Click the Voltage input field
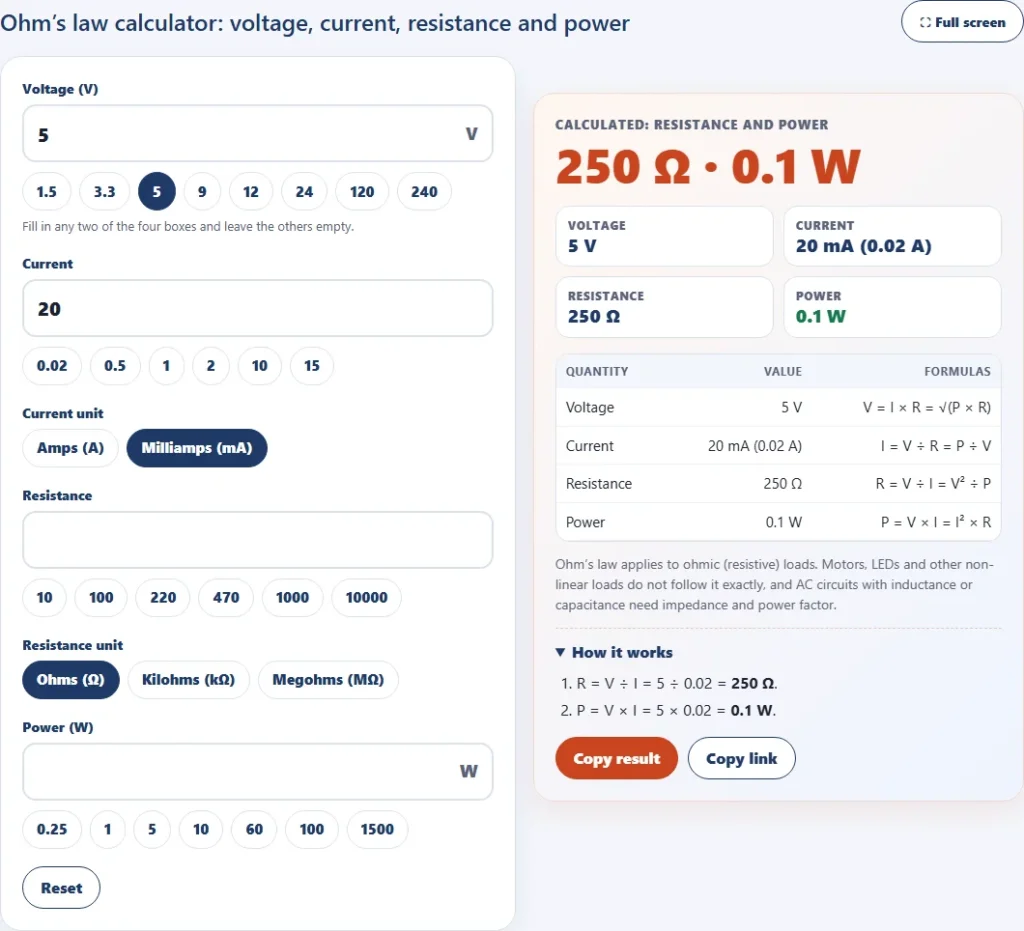 (x=257, y=134)
